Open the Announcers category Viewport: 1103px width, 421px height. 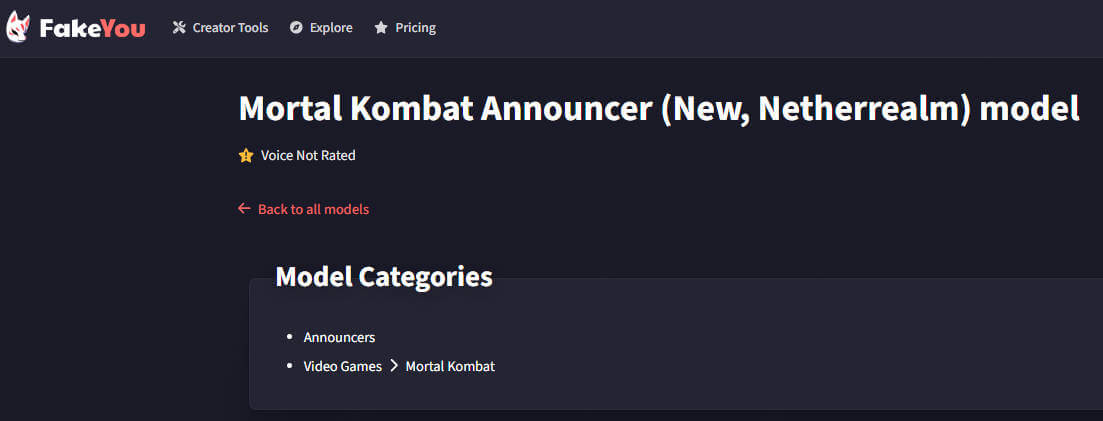coord(339,338)
